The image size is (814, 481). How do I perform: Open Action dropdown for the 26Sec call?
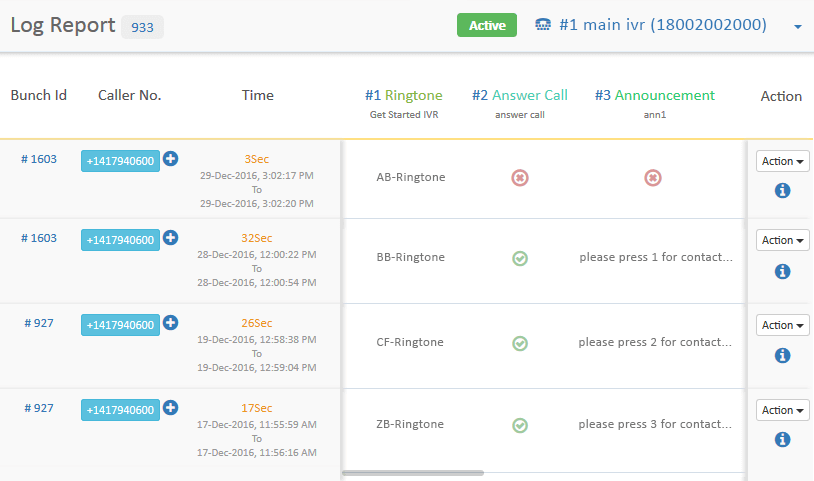[782, 325]
